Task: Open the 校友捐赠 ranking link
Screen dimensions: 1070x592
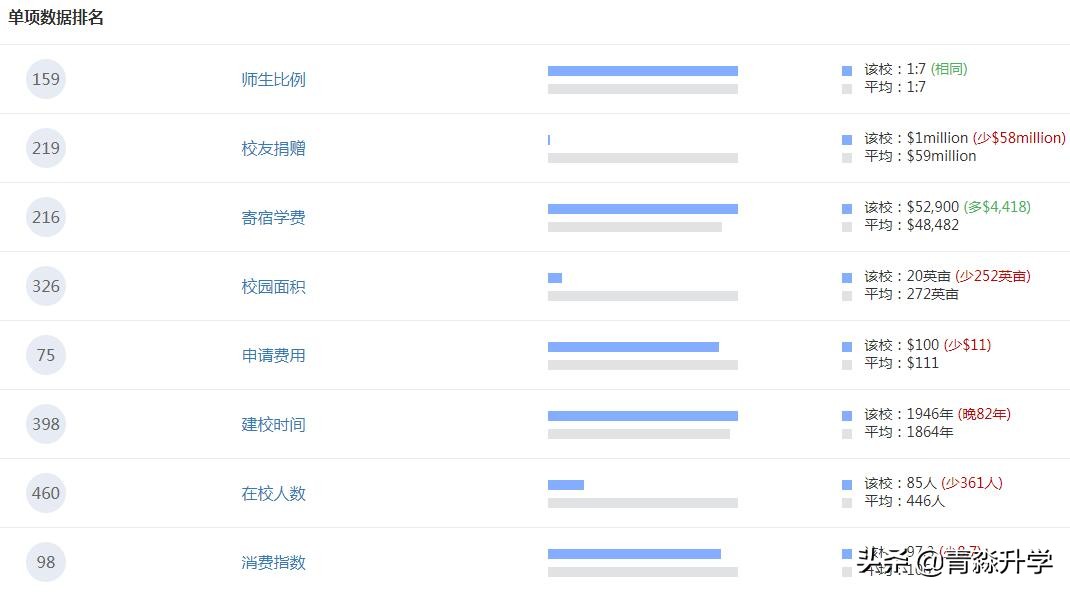Action: click(273, 148)
